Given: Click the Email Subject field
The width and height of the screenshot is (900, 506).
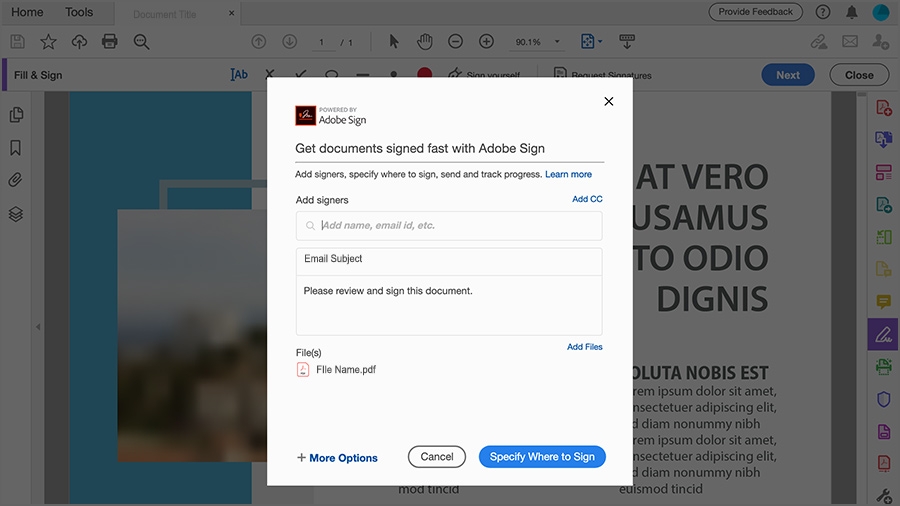Looking at the screenshot, I should [449, 261].
